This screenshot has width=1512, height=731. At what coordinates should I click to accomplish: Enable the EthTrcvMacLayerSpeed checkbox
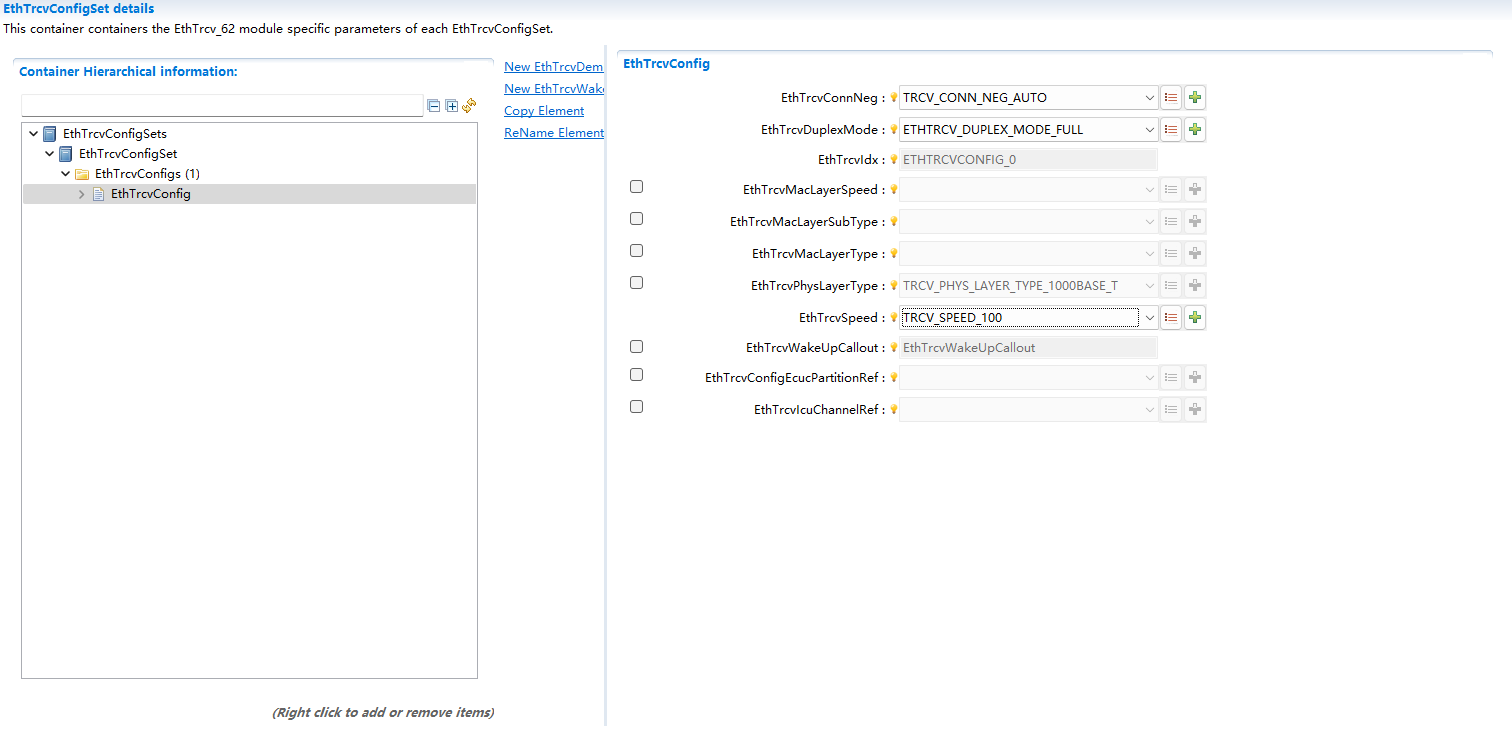tap(637, 187)
